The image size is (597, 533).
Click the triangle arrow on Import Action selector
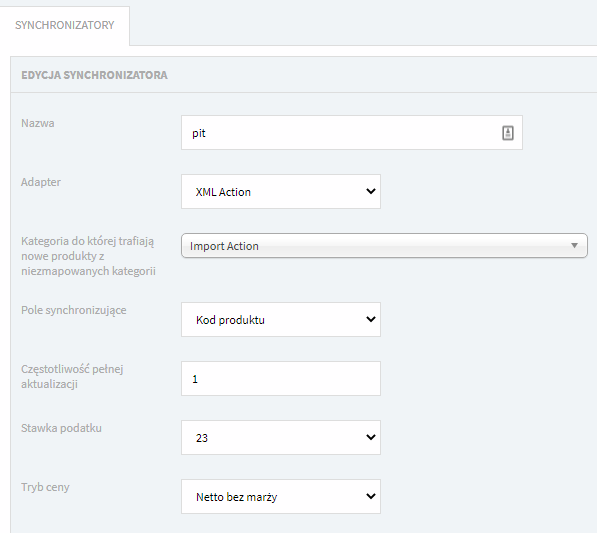(575, 246)
